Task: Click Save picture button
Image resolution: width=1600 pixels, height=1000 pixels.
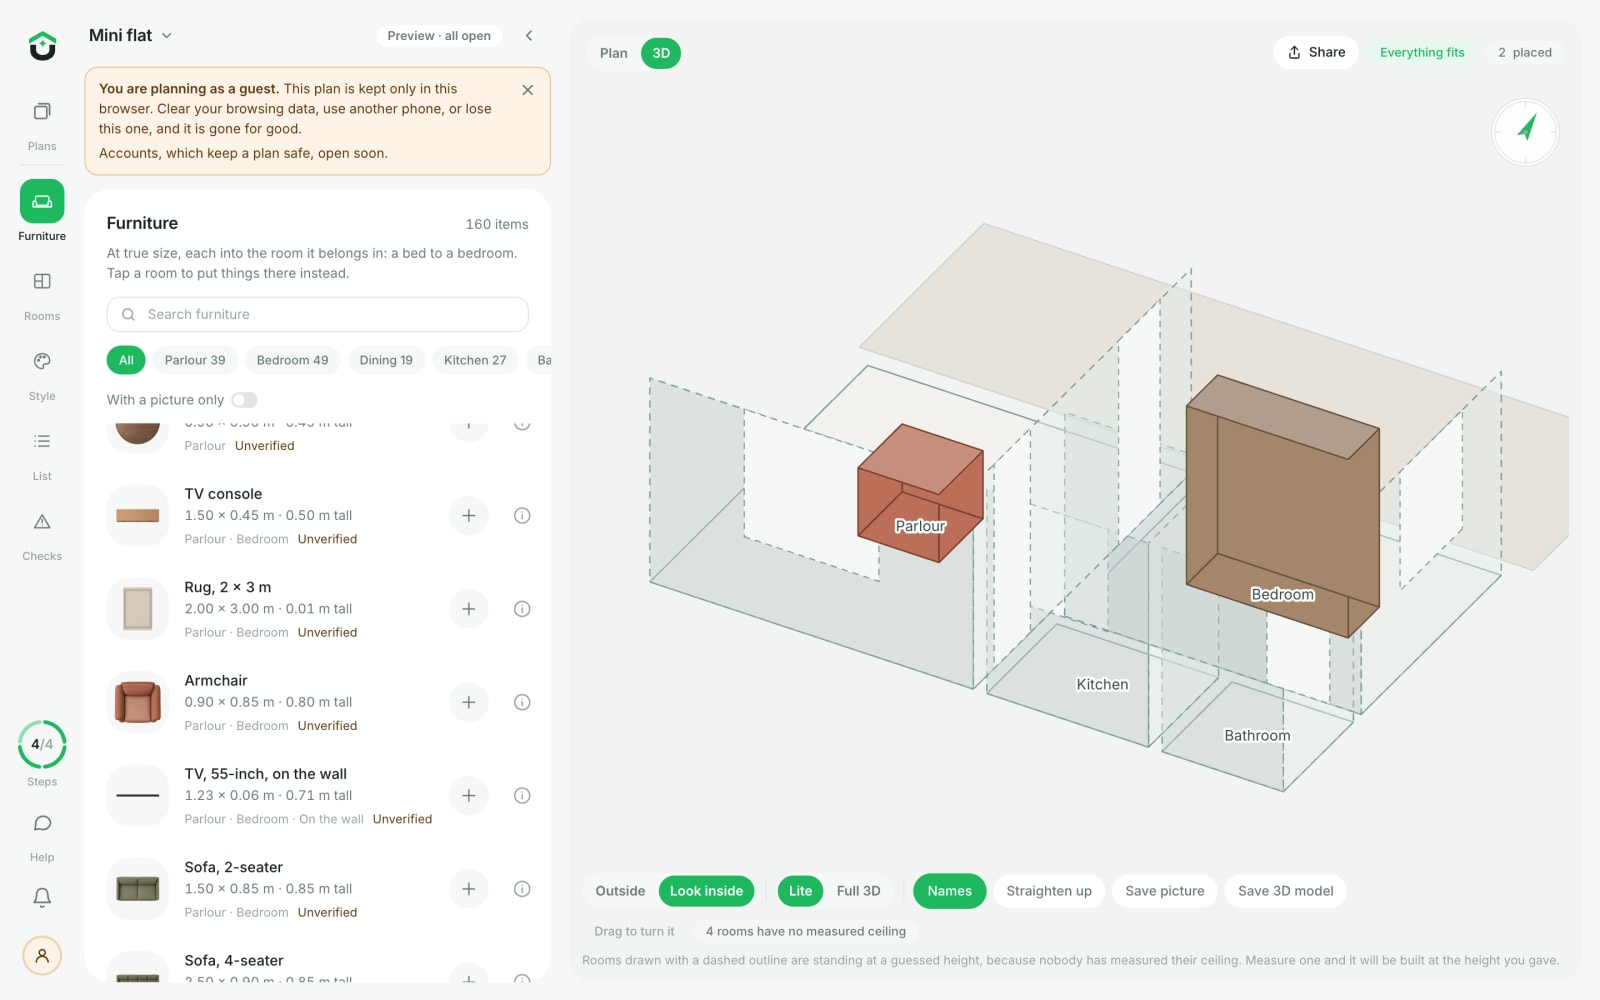Action: 1164,891
